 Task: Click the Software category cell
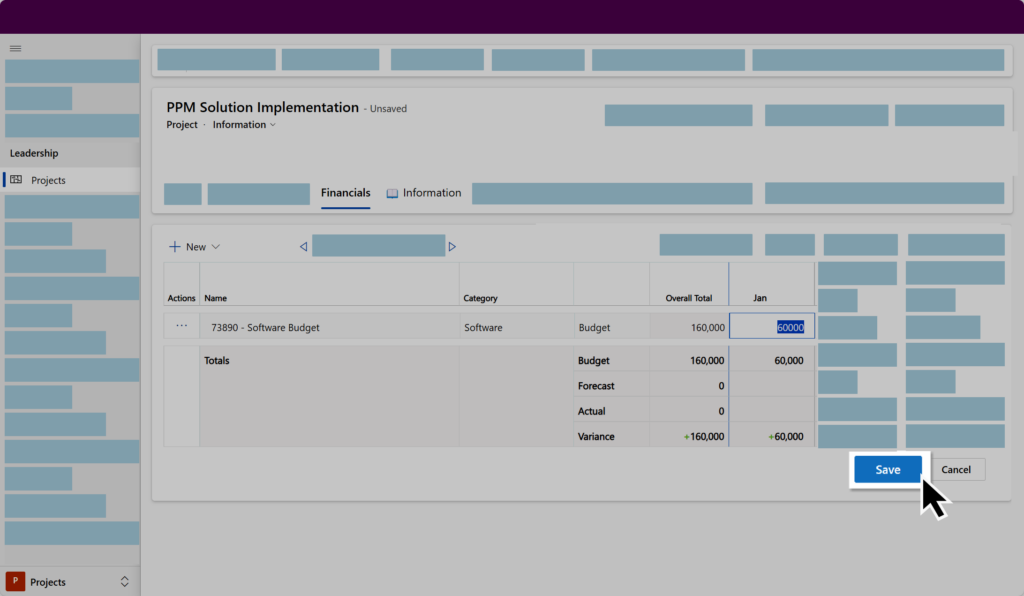coord(516,327)
